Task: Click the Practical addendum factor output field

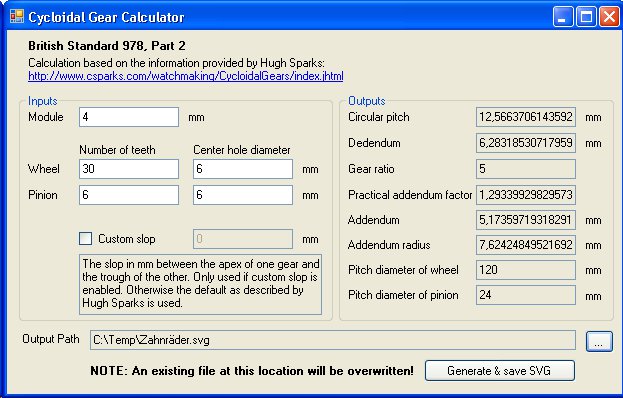Action: point(526,195)
